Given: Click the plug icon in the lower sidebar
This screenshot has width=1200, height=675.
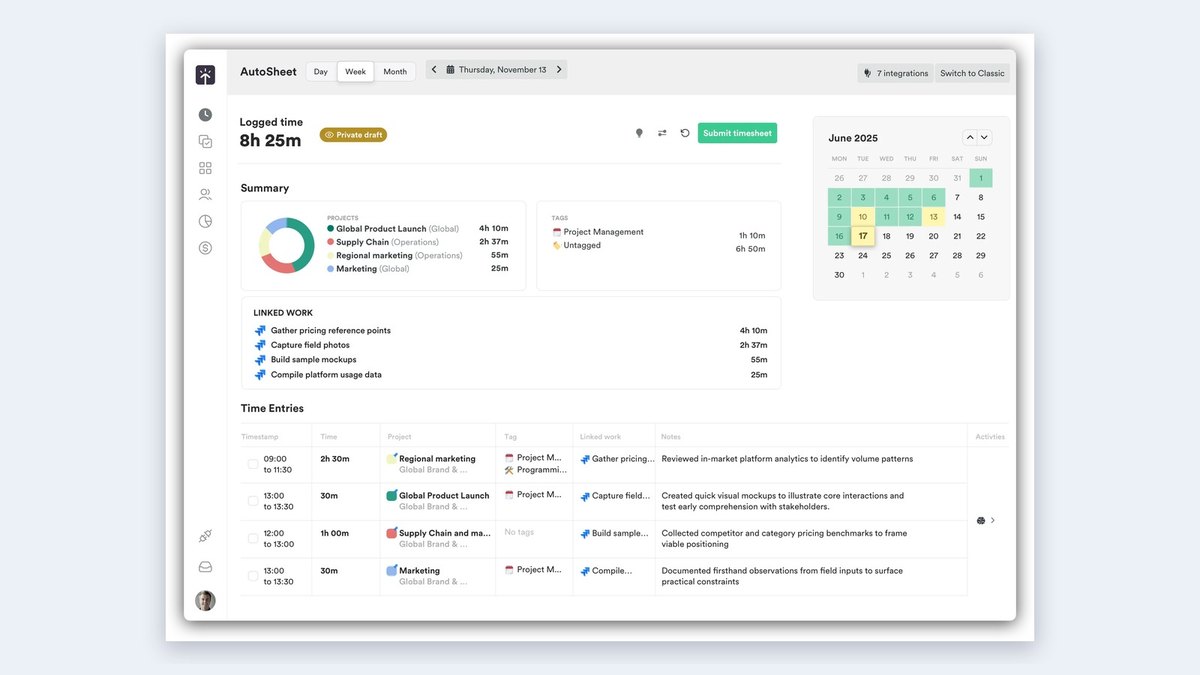Looking at the screenshot, I should [205, 537].
